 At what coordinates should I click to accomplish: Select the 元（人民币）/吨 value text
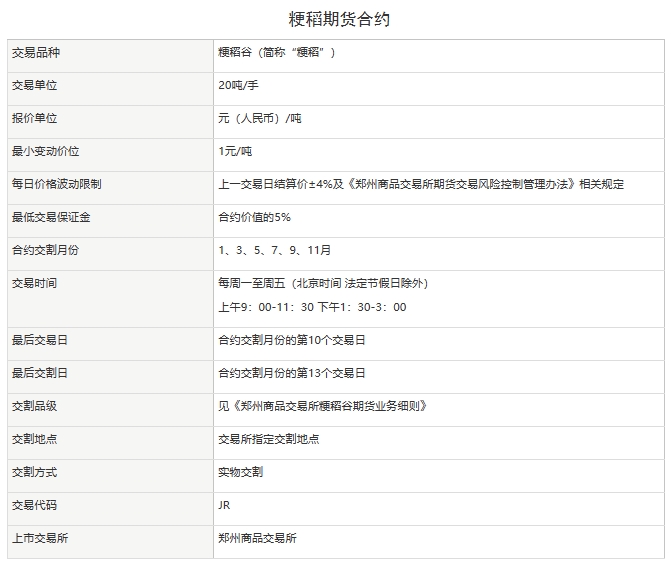tap(260, 119)
